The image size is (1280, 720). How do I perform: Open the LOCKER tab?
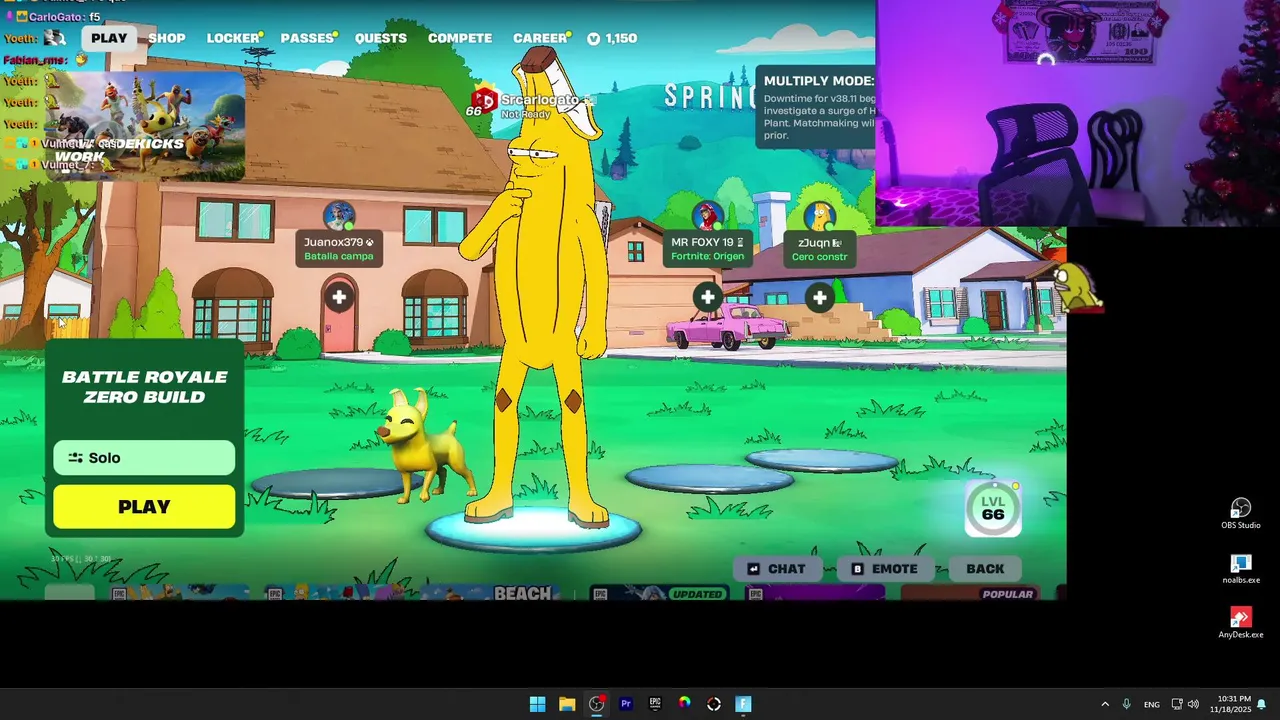233,38
